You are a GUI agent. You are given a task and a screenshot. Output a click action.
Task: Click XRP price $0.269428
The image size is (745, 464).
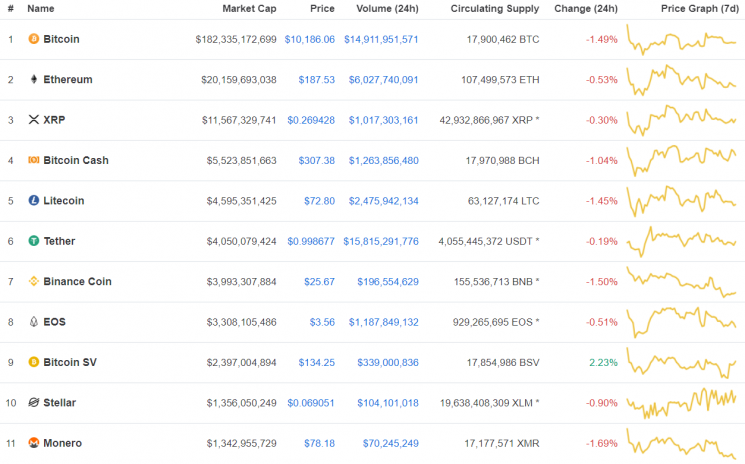click(x=311, y=120)
